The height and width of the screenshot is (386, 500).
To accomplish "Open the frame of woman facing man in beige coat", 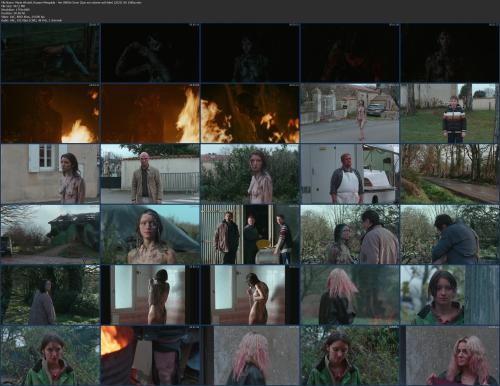I will click(350, 234).
